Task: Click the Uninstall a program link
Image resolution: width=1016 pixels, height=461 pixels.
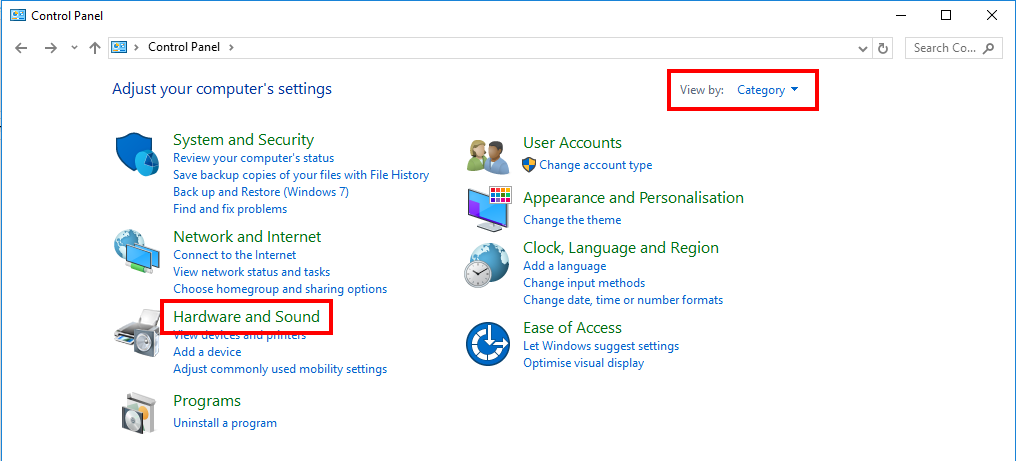Action: point(225,423)
